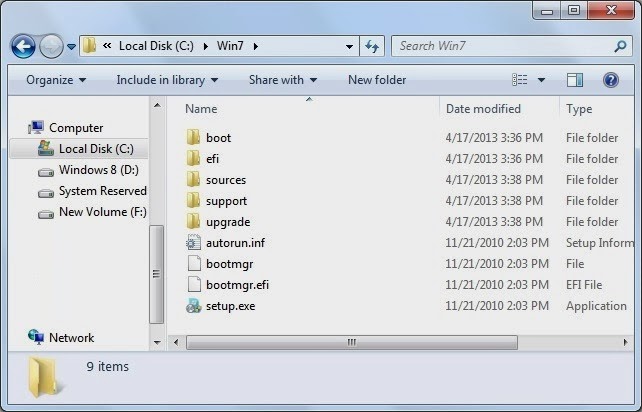This screenshot has width=642, height=412.
Task: Select Network in the navigation pane
Action: [x=72, y=337]
